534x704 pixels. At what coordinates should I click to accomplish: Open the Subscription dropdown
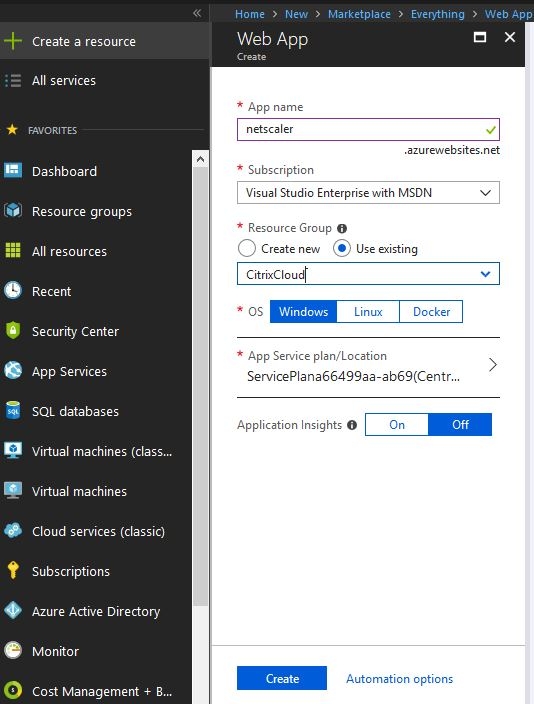coord(368,193)
